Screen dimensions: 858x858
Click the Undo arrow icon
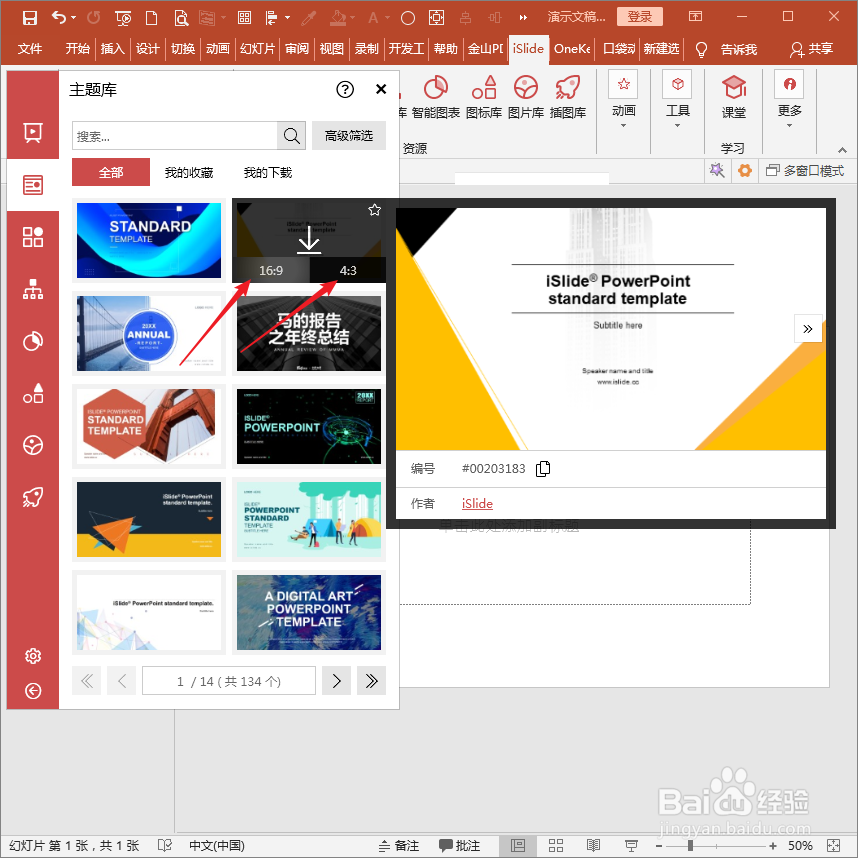coord(59,18)
